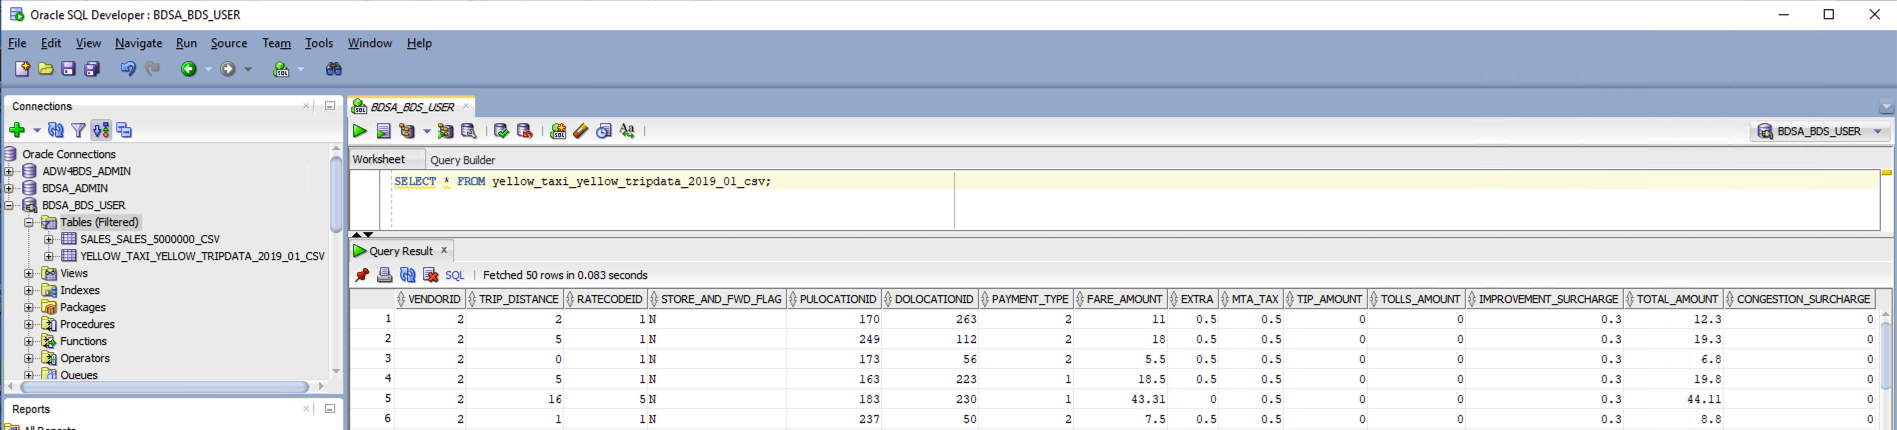Open a new SQL Worksheet from main toolbar
This screenshot has height=430, width=1897.
pos(281,69)
